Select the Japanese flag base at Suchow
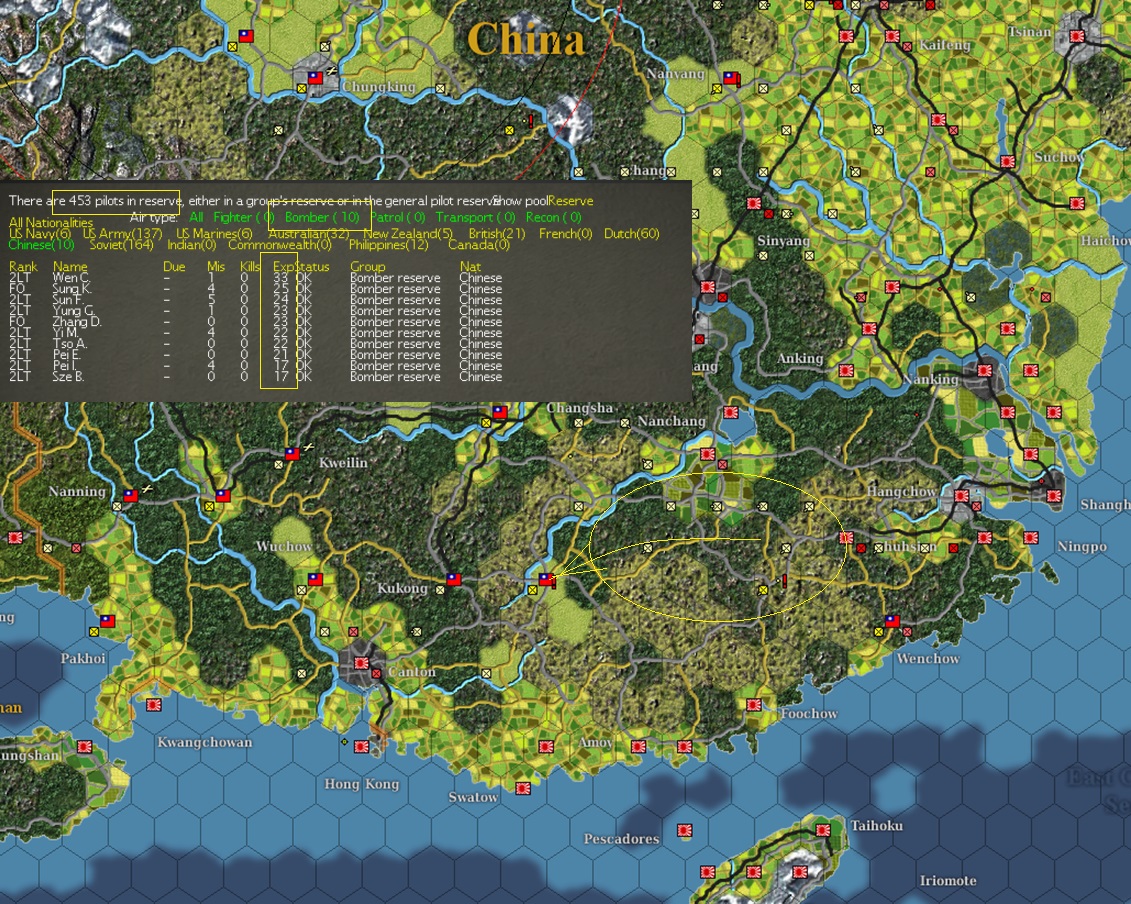This screenshot has width=1131, height=904. coord(1008,162)
